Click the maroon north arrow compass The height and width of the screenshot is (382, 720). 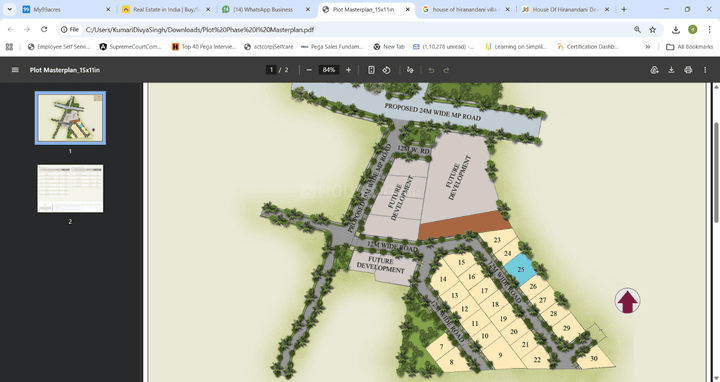pos(627,301)
